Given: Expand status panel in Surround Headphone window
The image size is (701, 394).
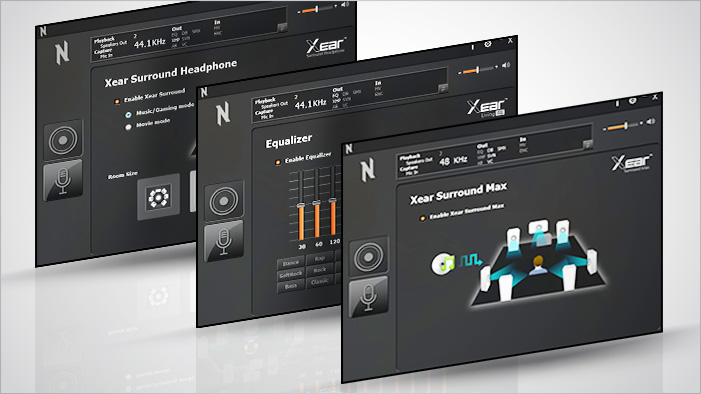Looking at the screenshot, I should (282, 27).
